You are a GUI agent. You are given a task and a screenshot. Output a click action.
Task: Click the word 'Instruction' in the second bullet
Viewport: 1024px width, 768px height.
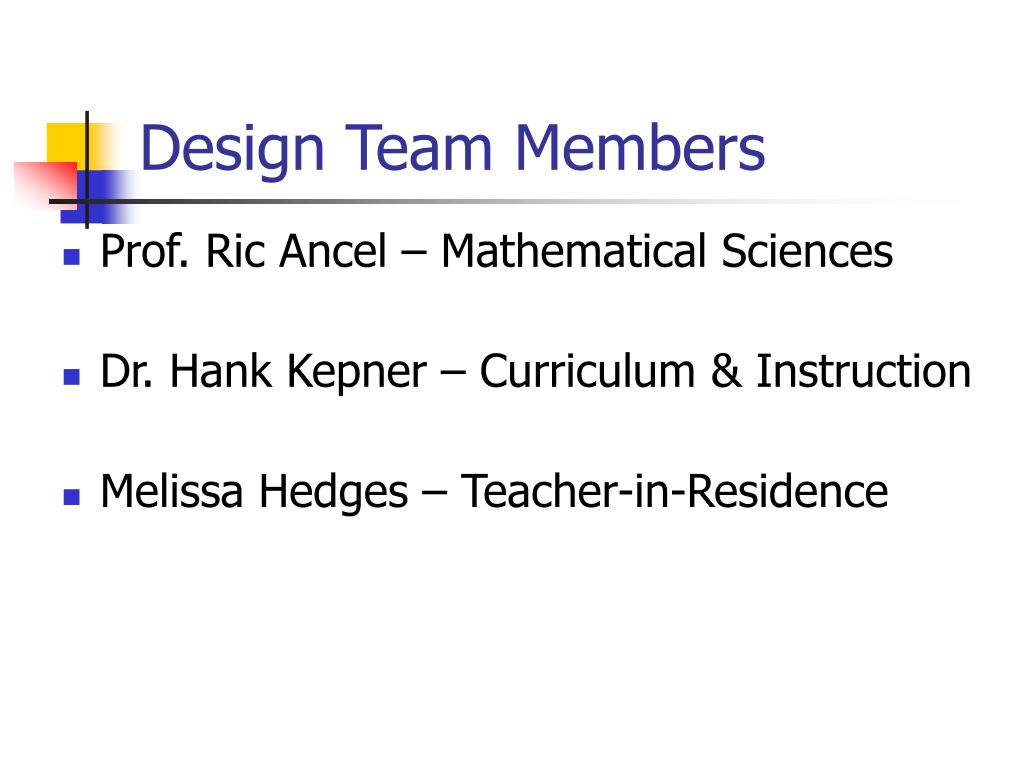tap(864, 371)
